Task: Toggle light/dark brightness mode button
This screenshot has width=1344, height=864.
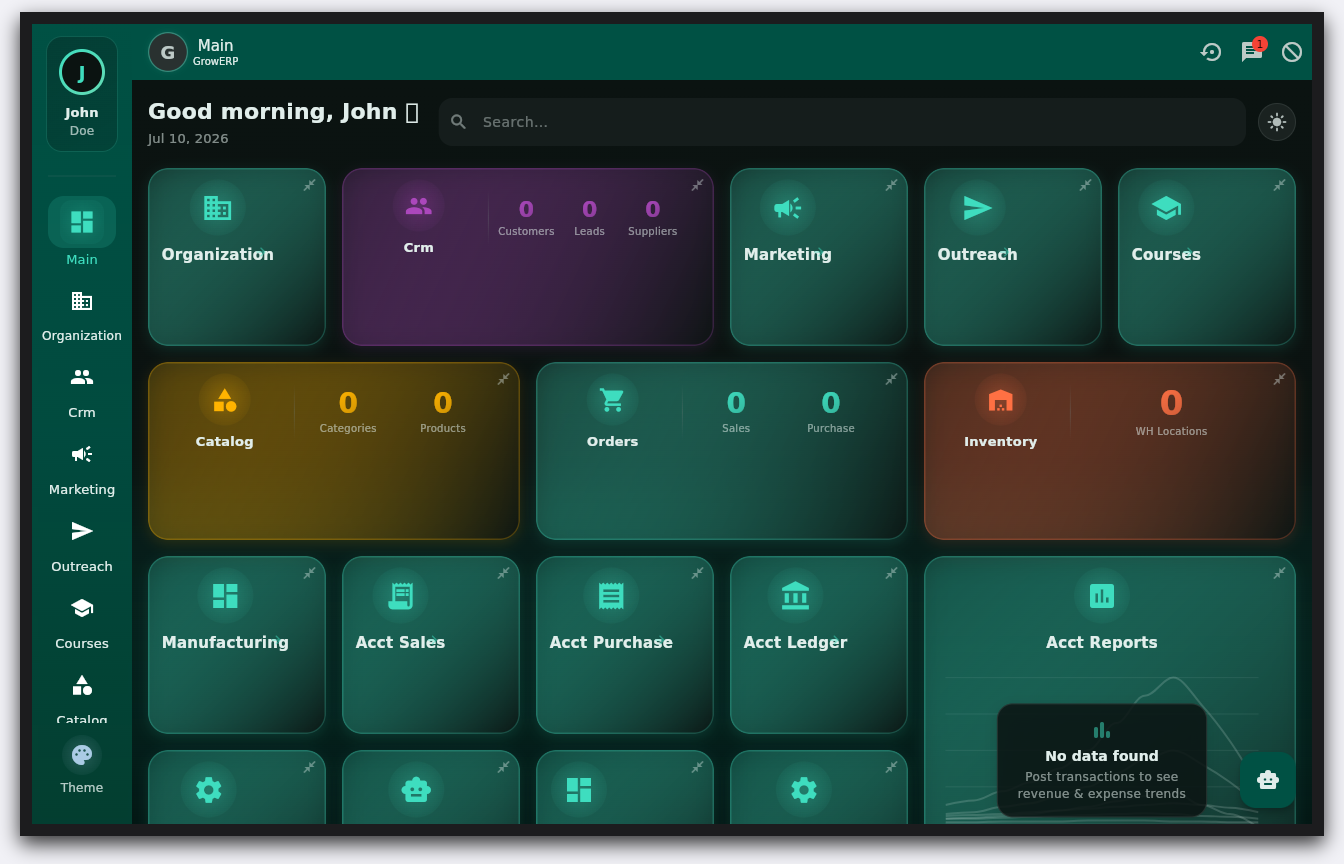Action: pyautogui.click(x=1277, y=122)
